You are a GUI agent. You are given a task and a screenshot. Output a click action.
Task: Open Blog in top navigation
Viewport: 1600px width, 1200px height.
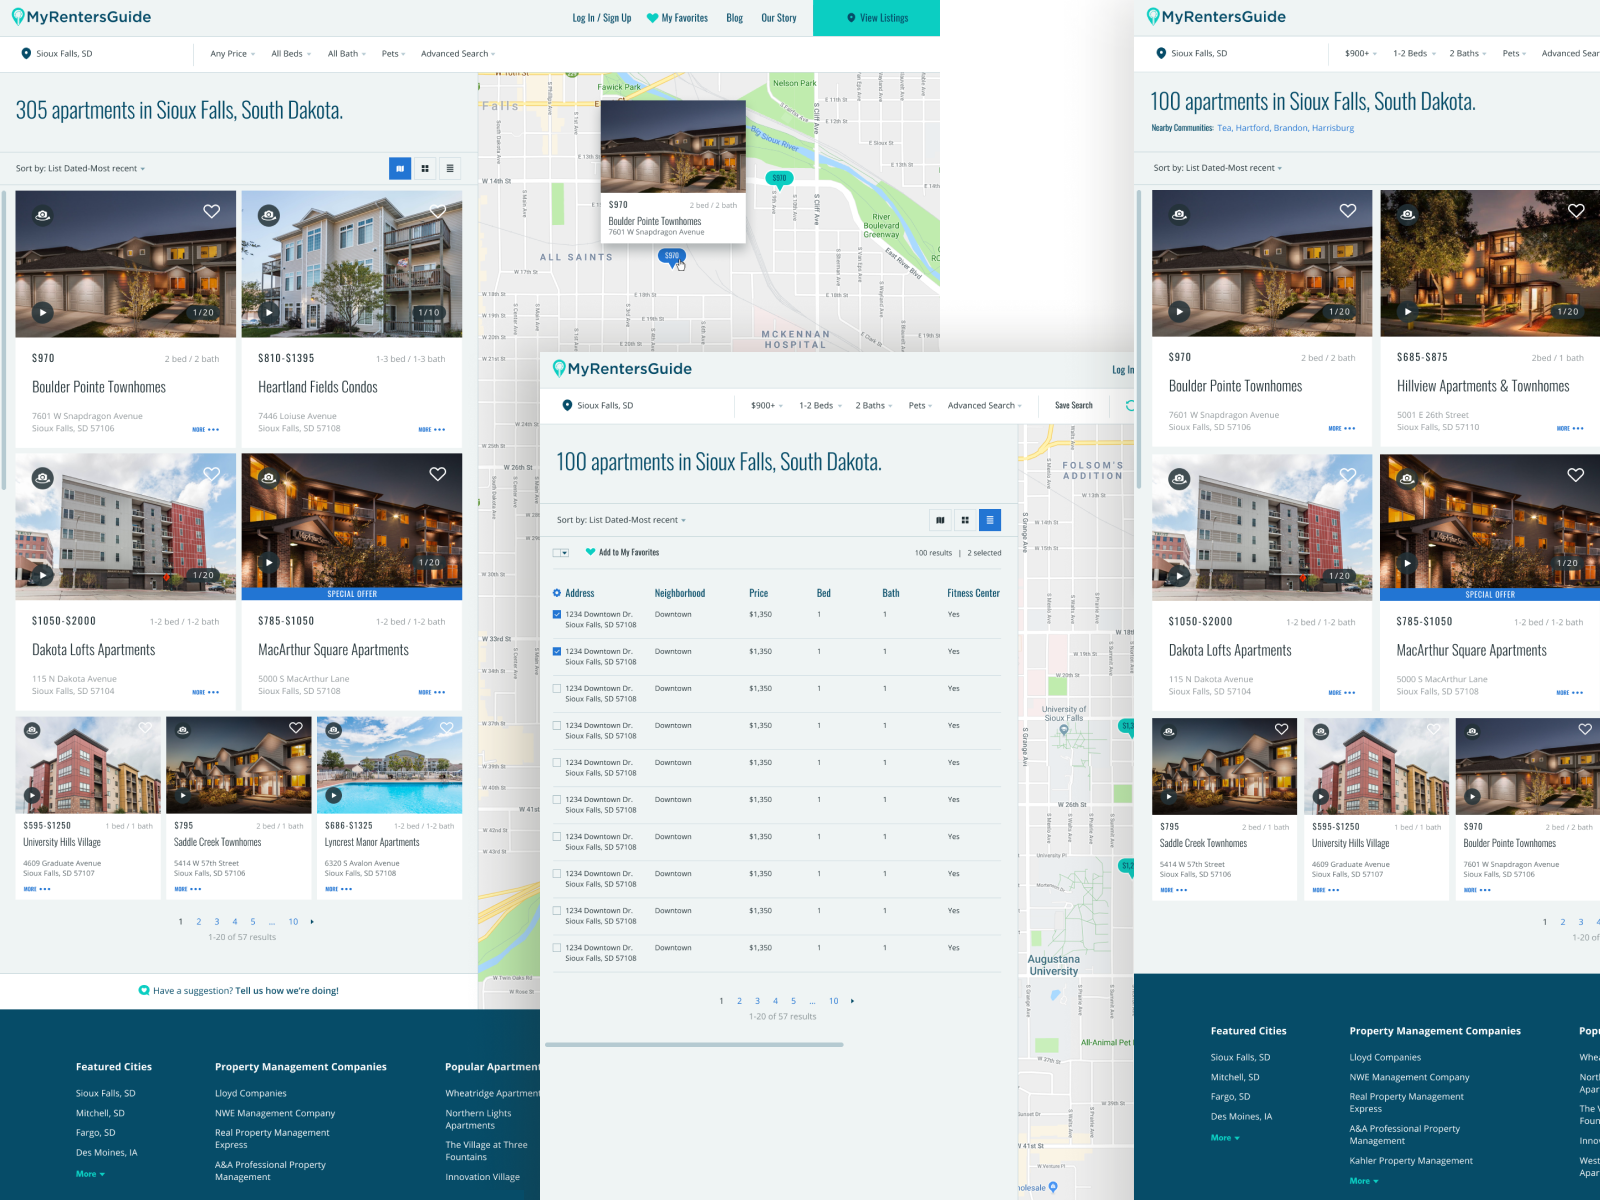pos(735,18)
